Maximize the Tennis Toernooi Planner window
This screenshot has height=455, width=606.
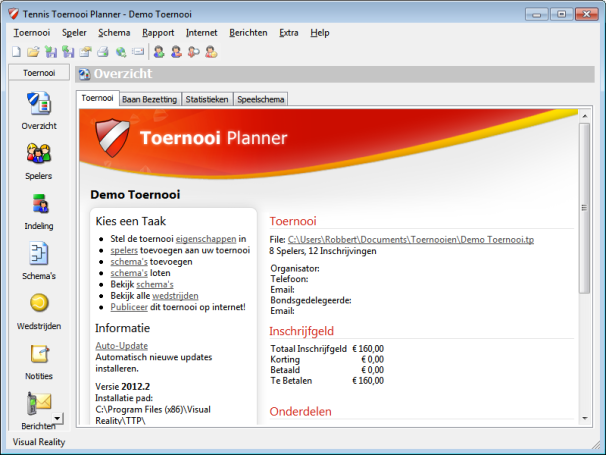click(562, 14)
